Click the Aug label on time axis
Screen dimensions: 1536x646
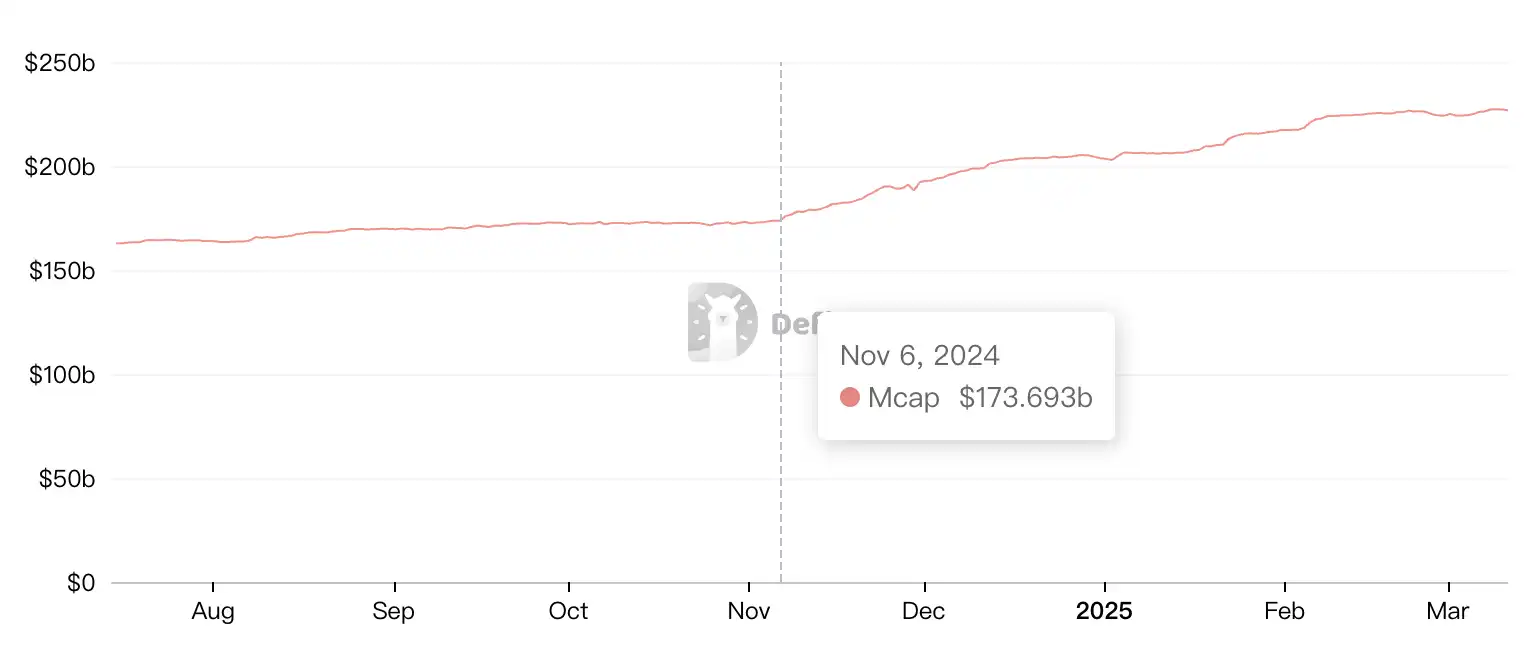point(213,611)
